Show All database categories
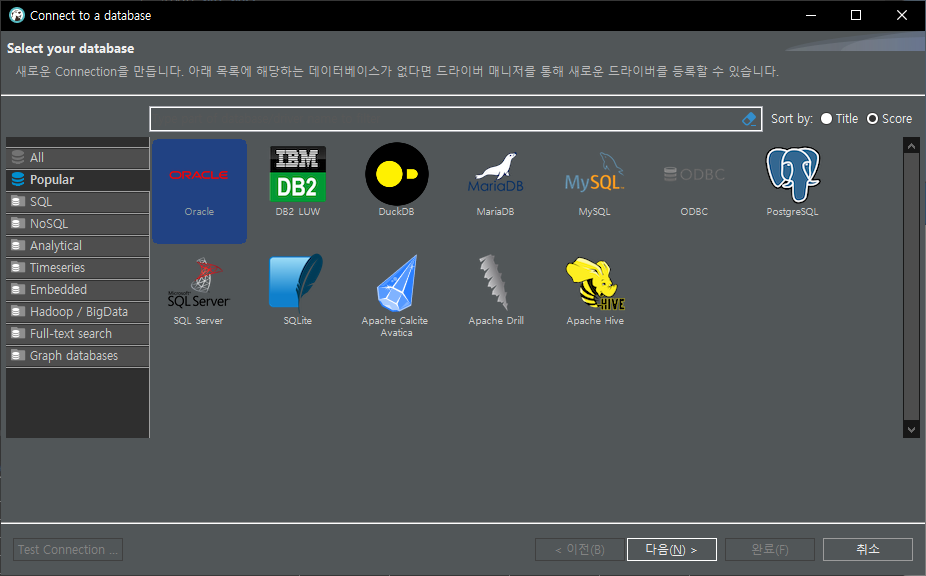The image size is (926, 576). [77, 158]
